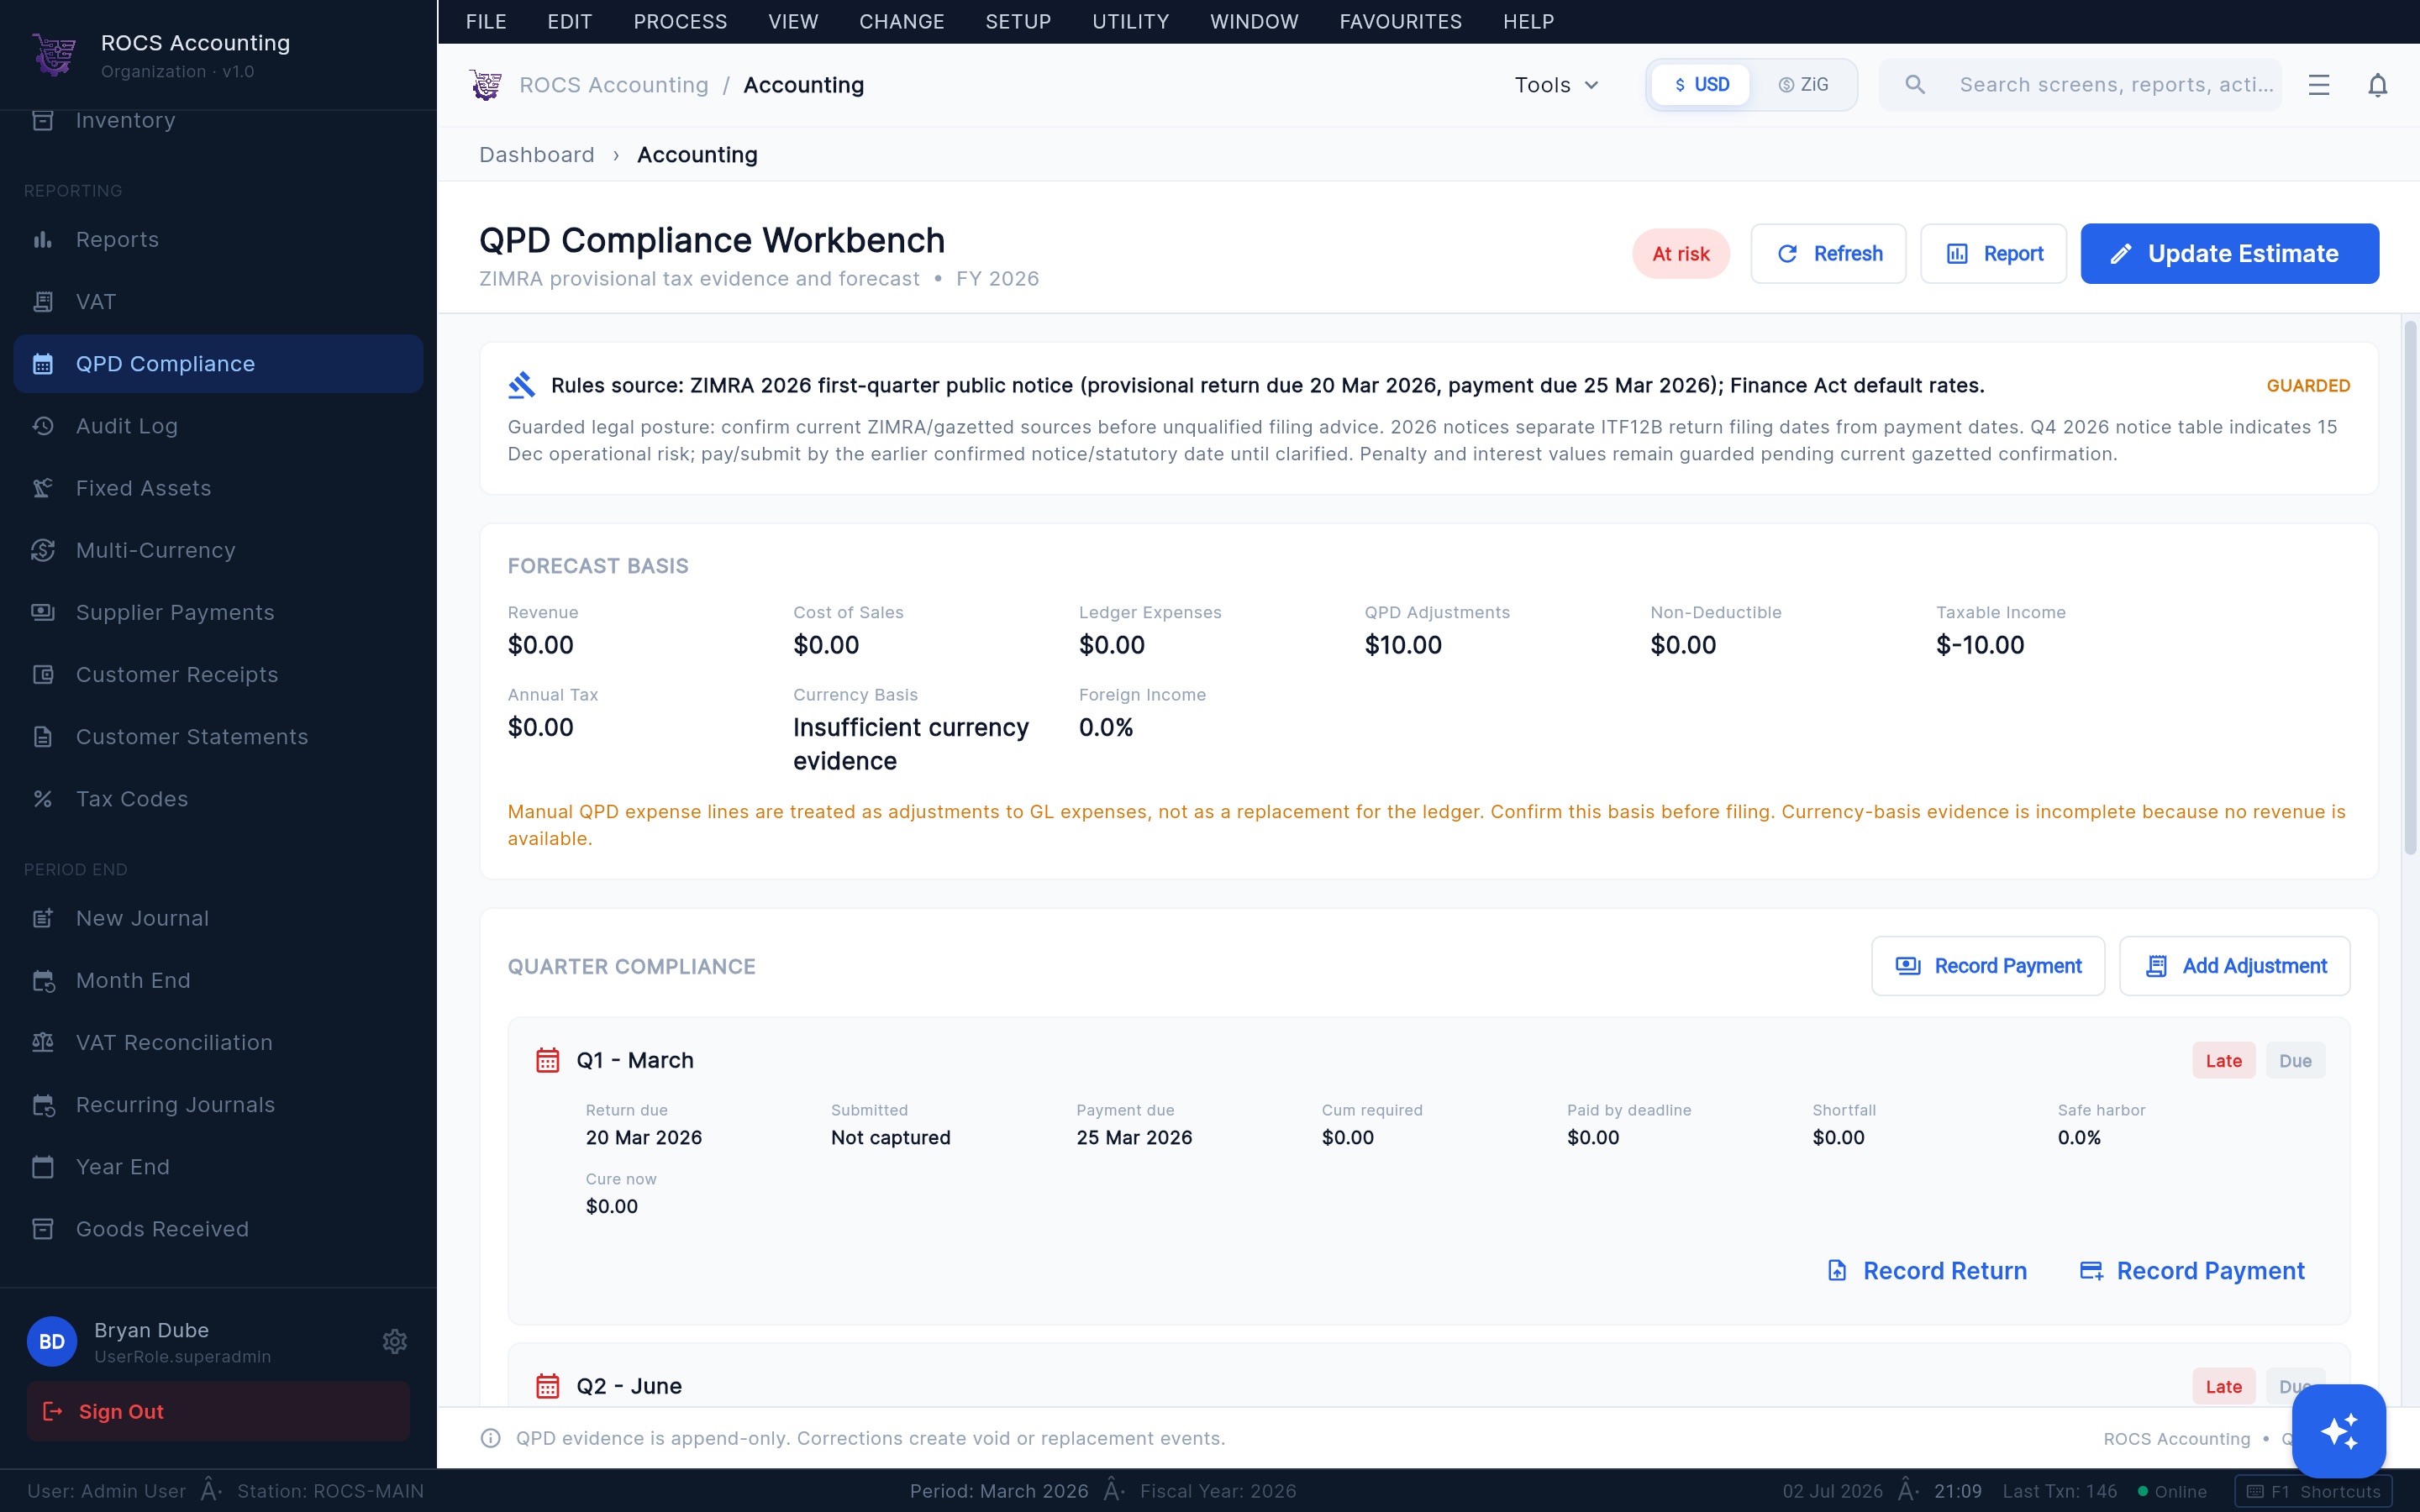
Task: Open the Year End calendar icon
Action: click(x=43, y=1167)
